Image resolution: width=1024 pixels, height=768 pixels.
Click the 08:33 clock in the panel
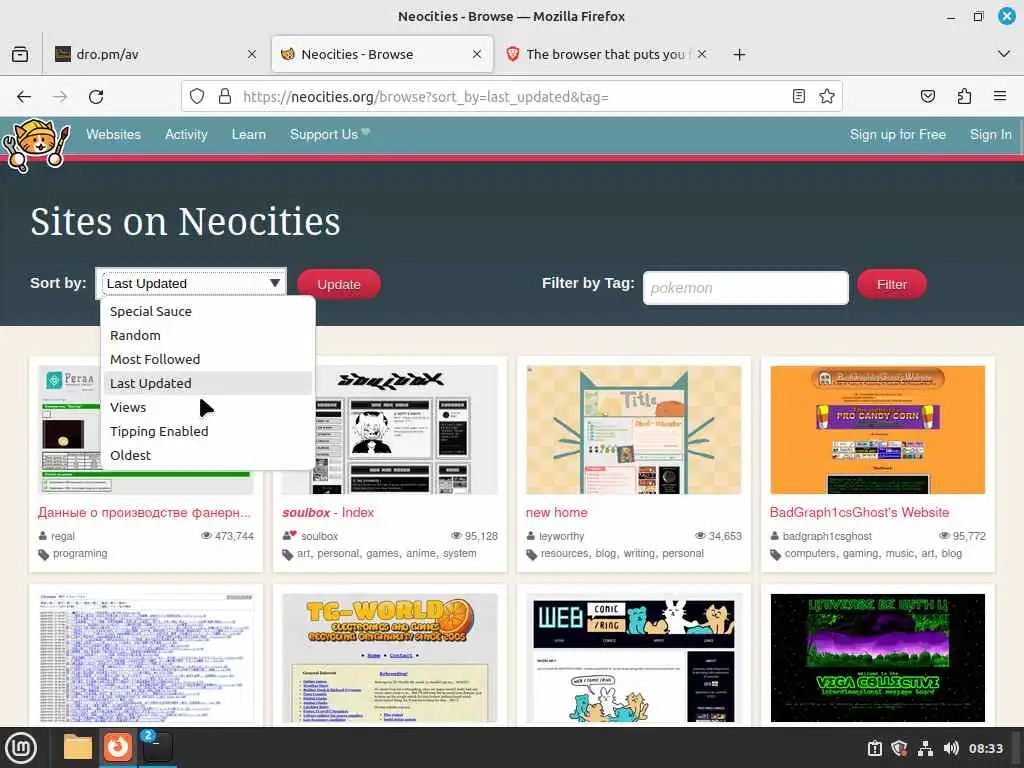(985, 748)
